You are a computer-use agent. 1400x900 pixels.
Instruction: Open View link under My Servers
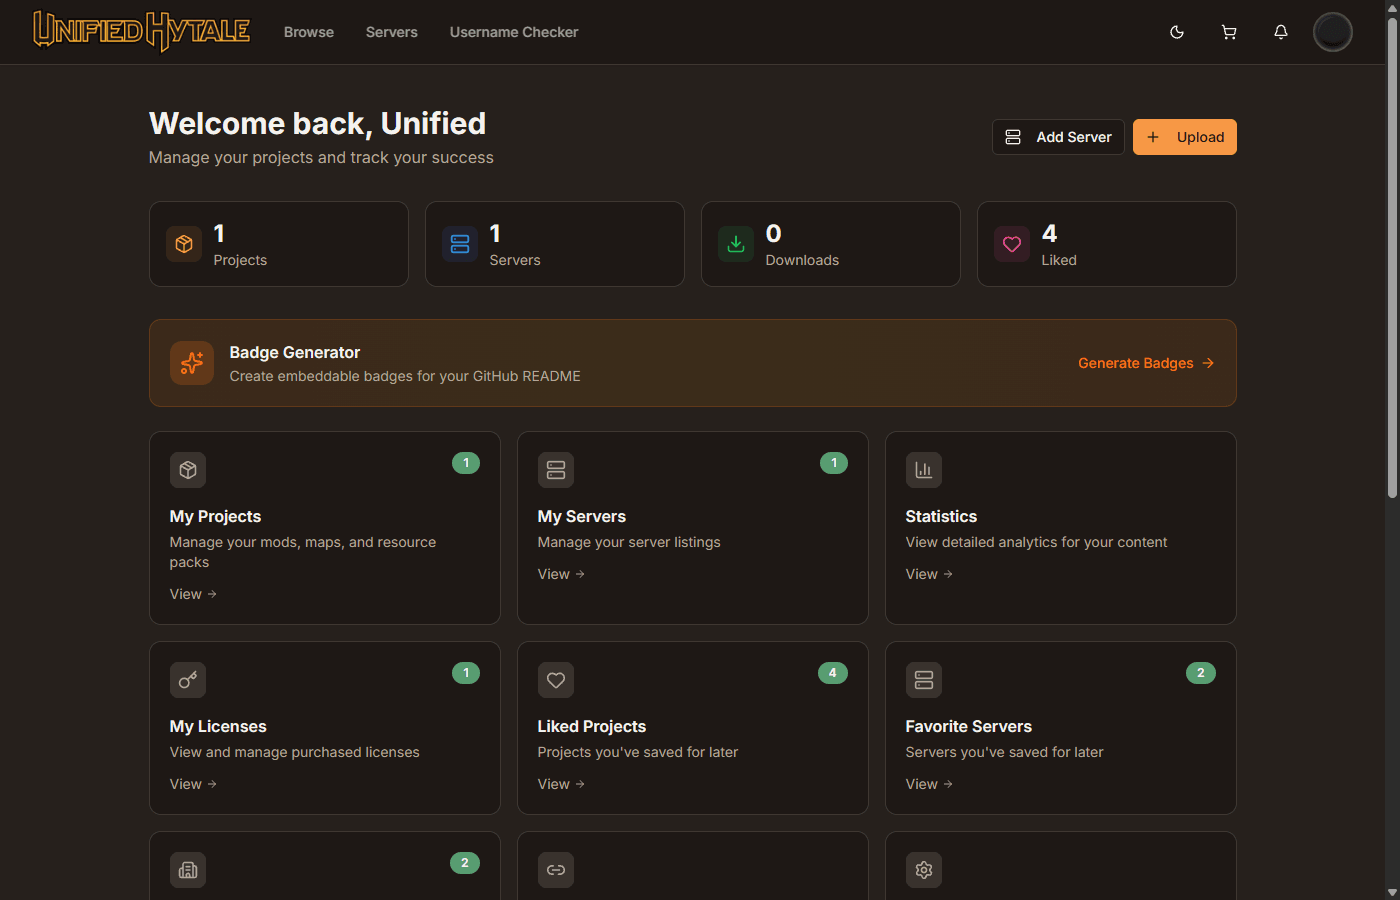(x=561, y=574)
